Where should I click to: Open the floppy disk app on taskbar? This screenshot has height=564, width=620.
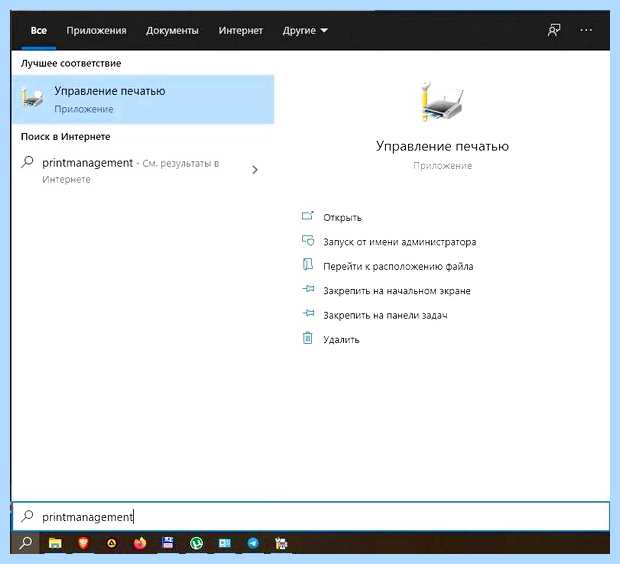(x=168, y=543)
